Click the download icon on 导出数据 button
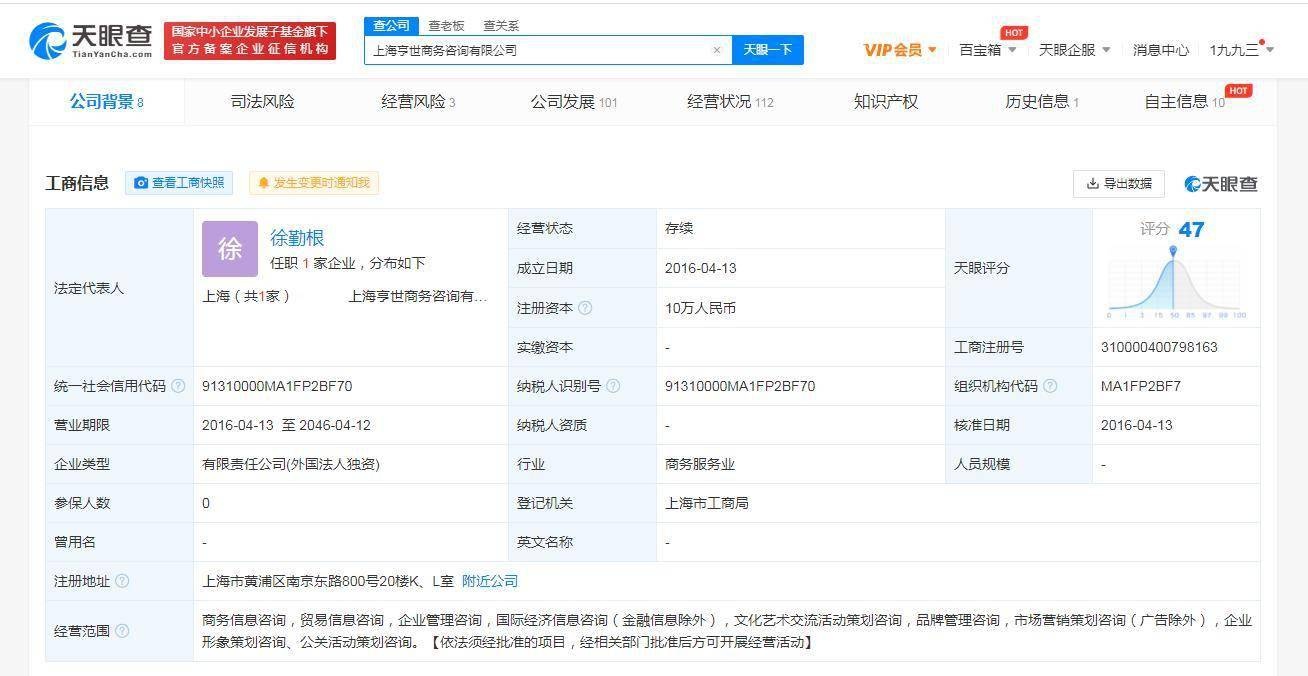 point(1092,184)
